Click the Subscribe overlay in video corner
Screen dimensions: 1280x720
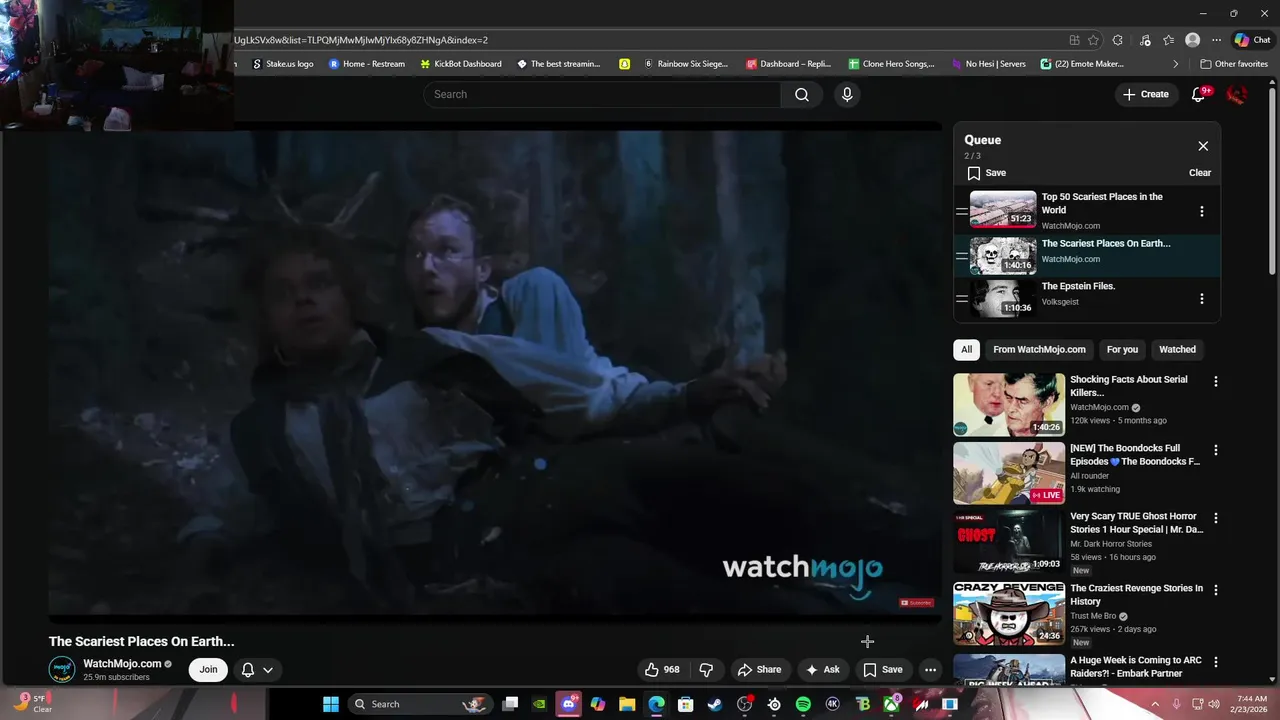(916, 603)
